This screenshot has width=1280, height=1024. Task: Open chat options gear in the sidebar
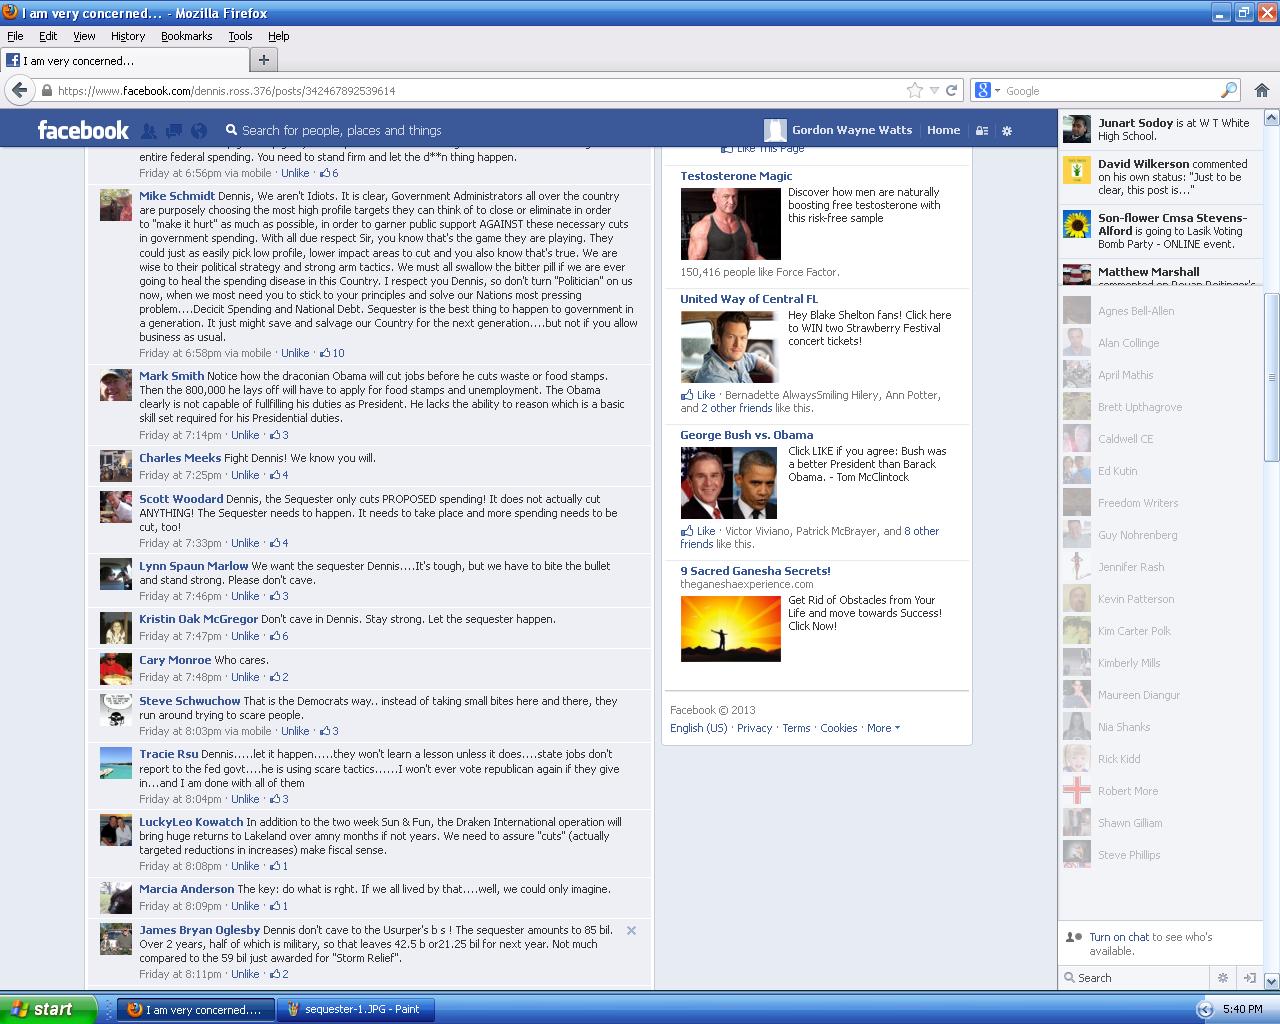pos(1222,978)
